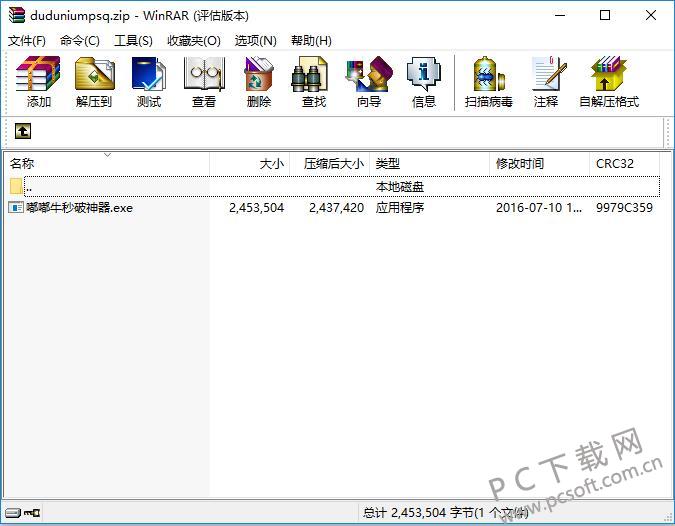Click the WinRAR title bar app icon
The width and height of the screenshot is (675, 526).
(17, 15)
